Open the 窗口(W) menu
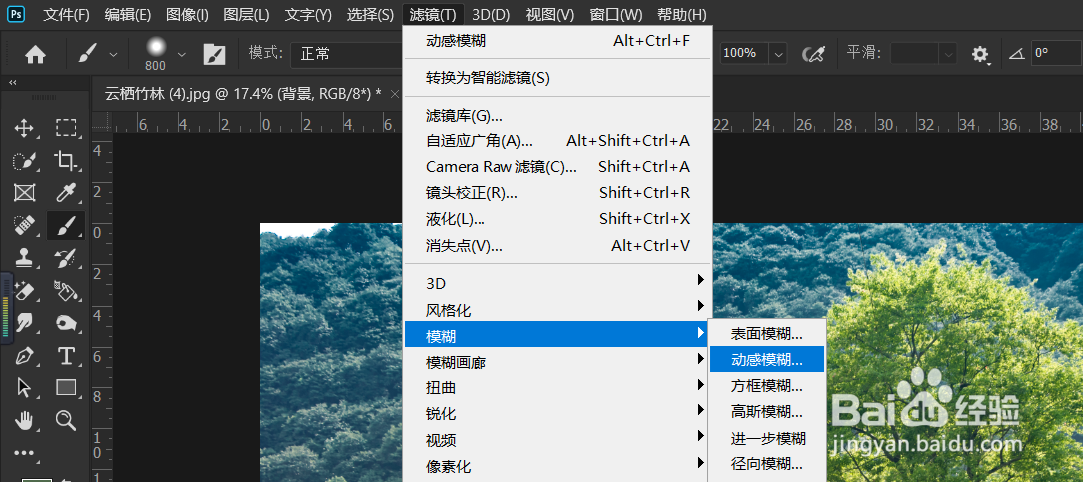This screenshot has height=482, width=1083. point(615,15)
